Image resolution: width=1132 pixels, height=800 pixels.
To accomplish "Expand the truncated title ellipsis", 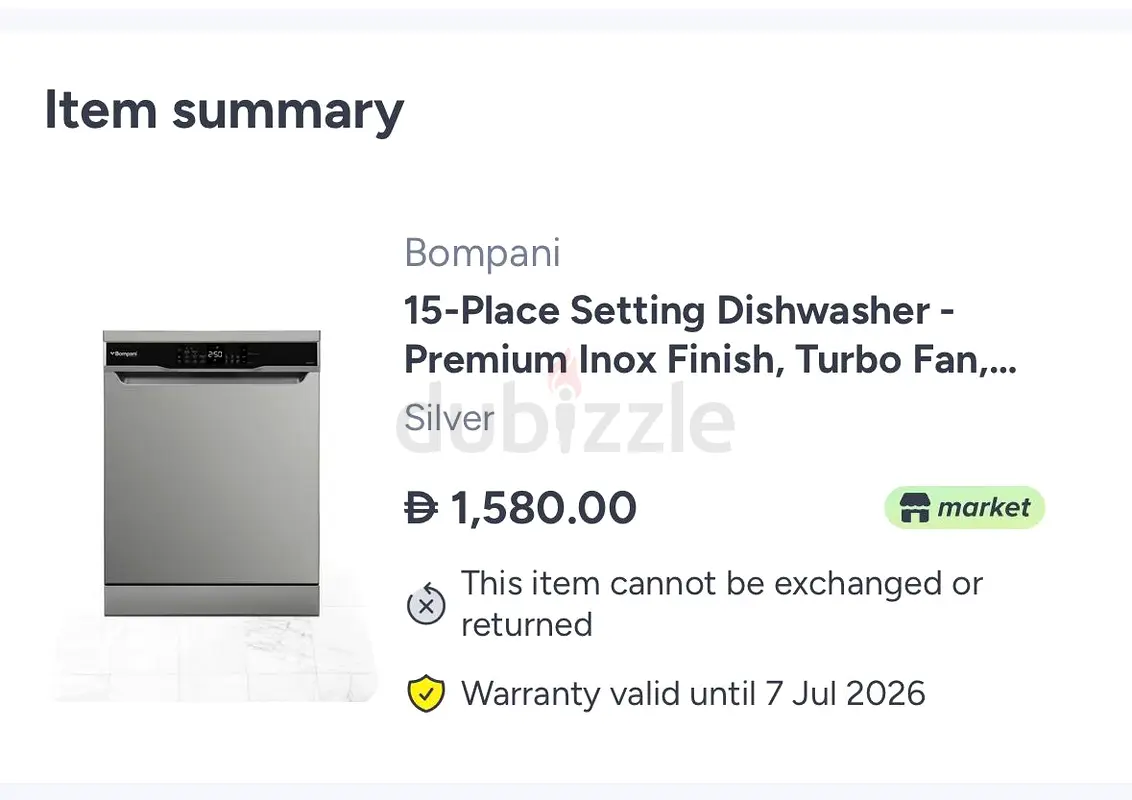I will click(1003, 361).
